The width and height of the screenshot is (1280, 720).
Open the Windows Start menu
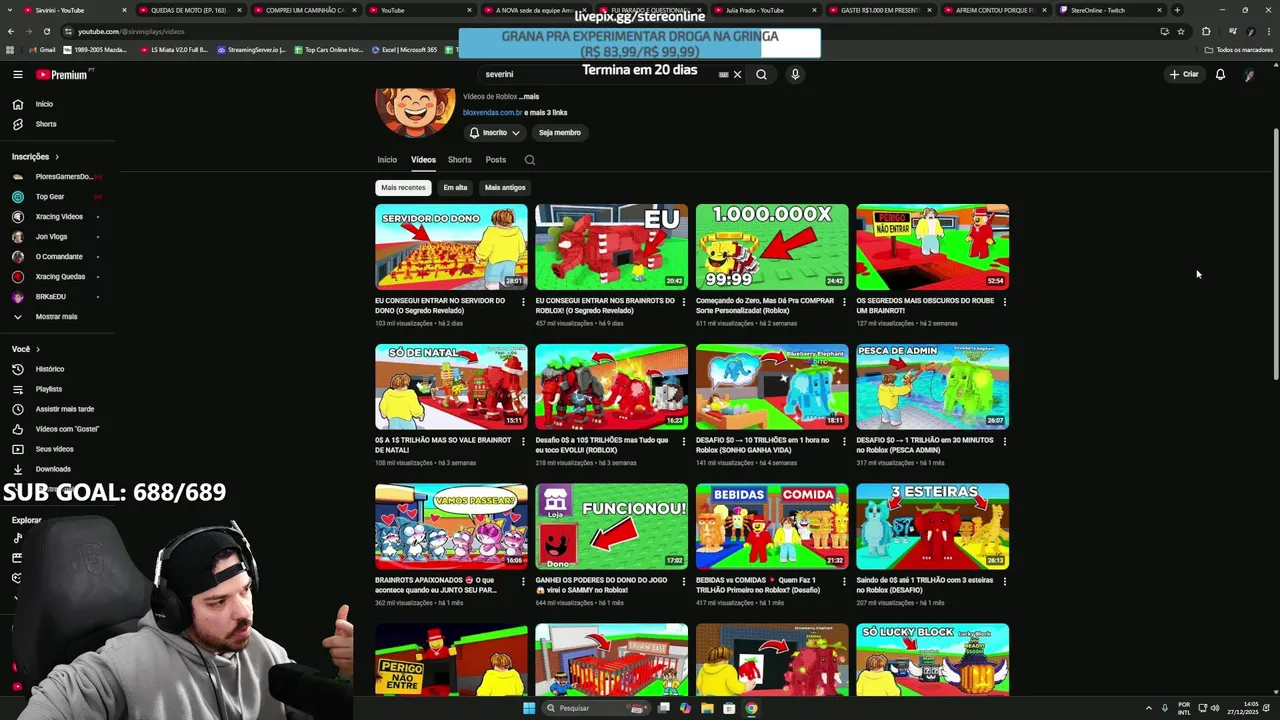point(529,708)
